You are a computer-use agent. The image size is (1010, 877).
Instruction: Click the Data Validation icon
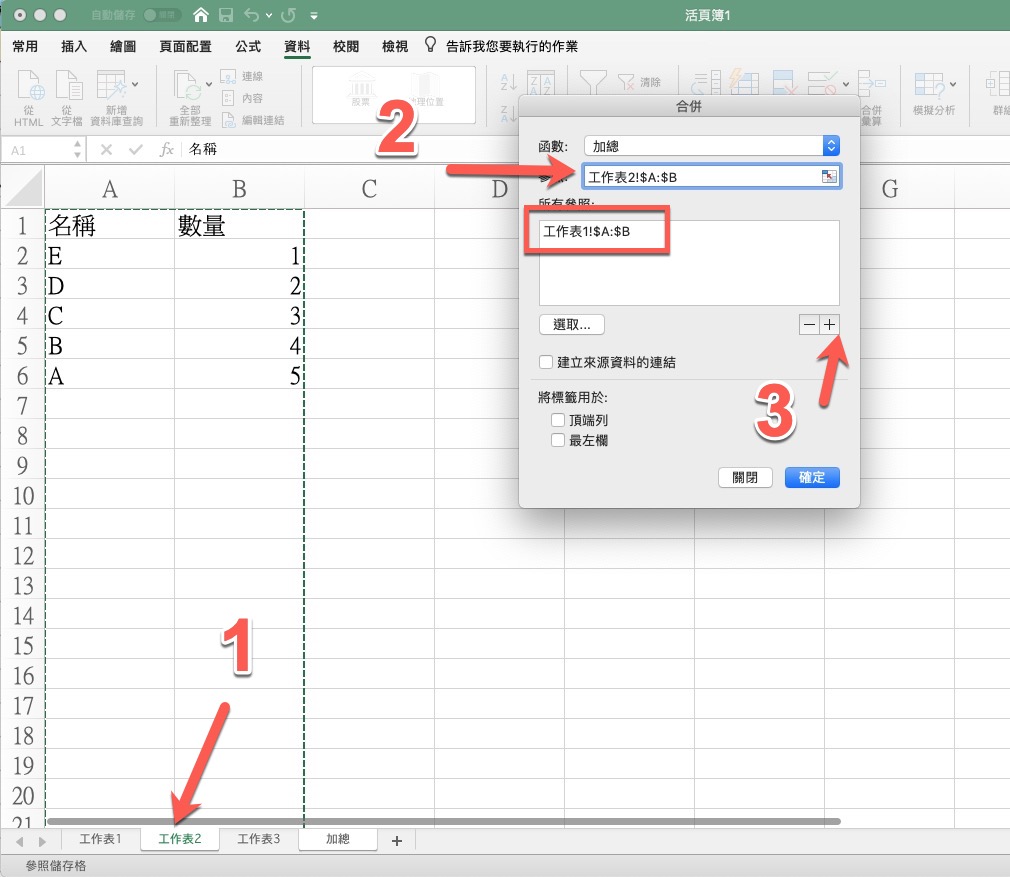click(x=823, y=82)
